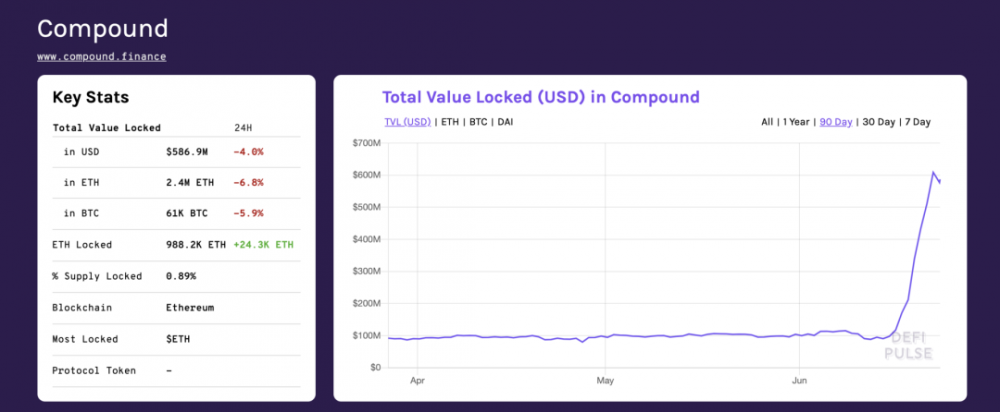Click the +24.3K ETH change value
Viewport: 1000px width, 412px height.
click(x=263, y=244)
